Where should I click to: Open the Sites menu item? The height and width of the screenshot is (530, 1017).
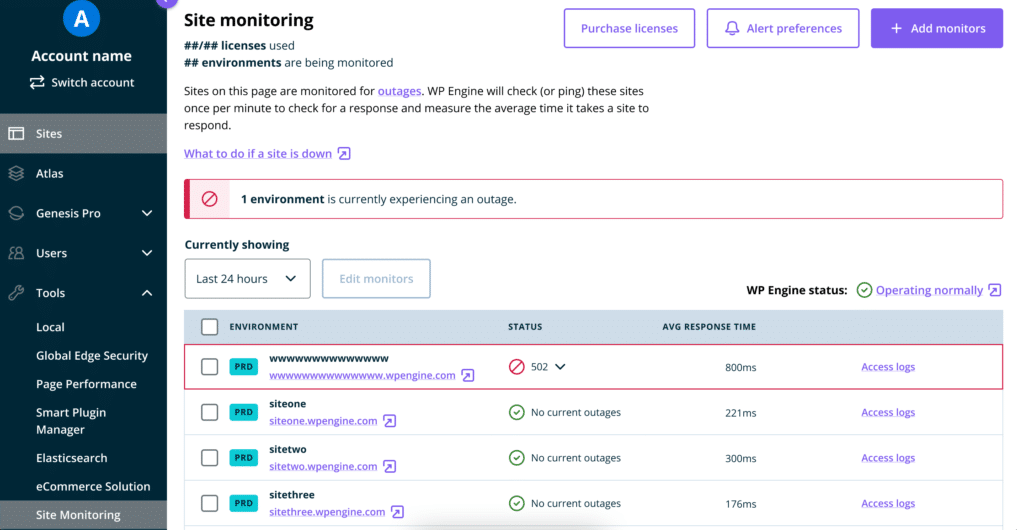click(x=83, y=134)
